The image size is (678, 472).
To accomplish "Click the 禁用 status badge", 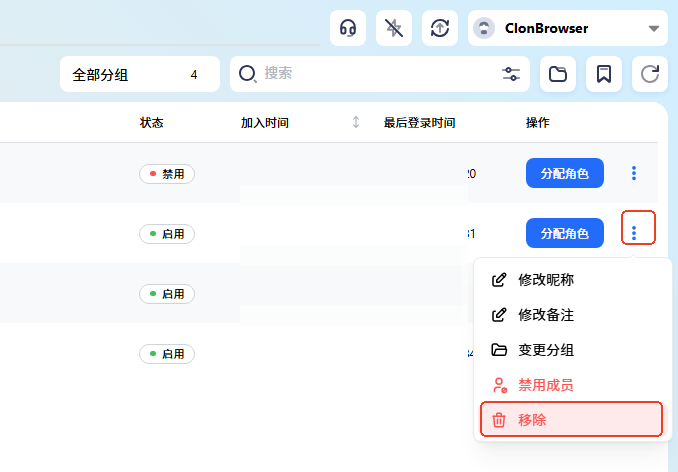I will point(167,174).
